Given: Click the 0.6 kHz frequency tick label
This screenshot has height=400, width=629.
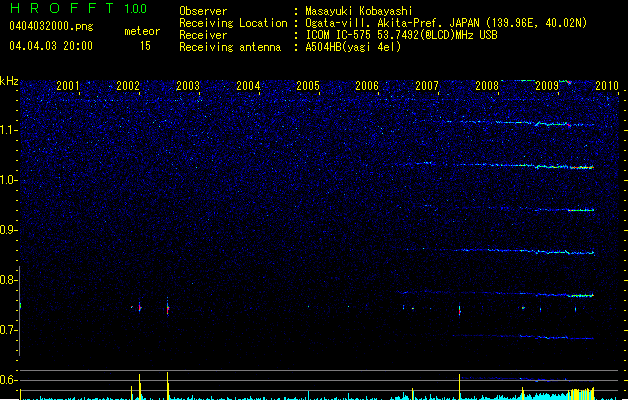Looking at the screenshot, I should coord(9,380).
